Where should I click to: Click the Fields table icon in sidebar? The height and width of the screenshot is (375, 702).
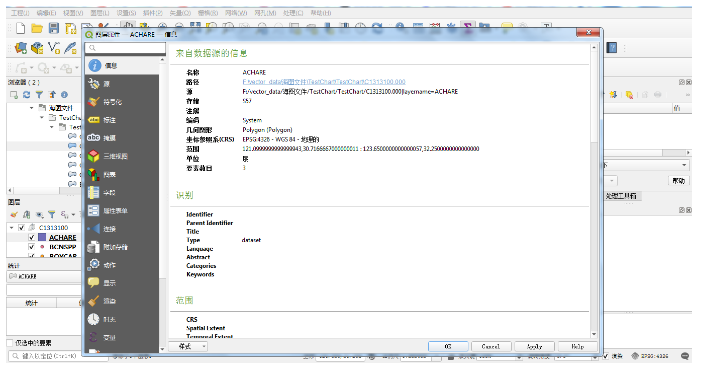click(x=94, y=192)
